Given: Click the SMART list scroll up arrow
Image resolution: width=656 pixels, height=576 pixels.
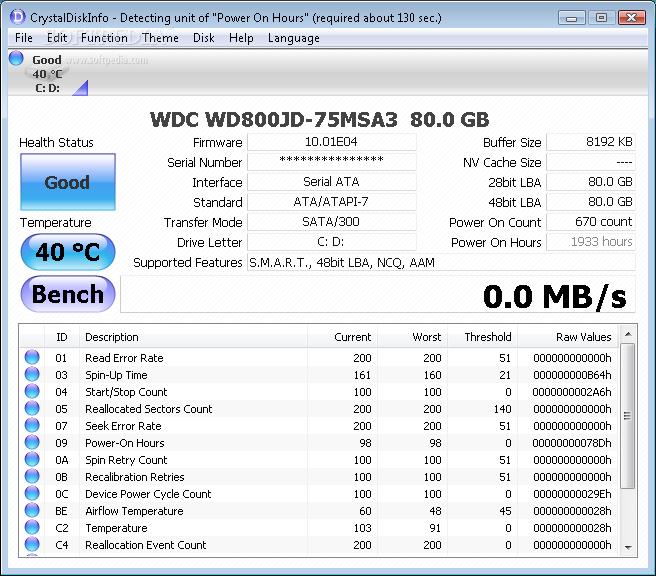Looking at the screenshot, I should click(628, 334).
